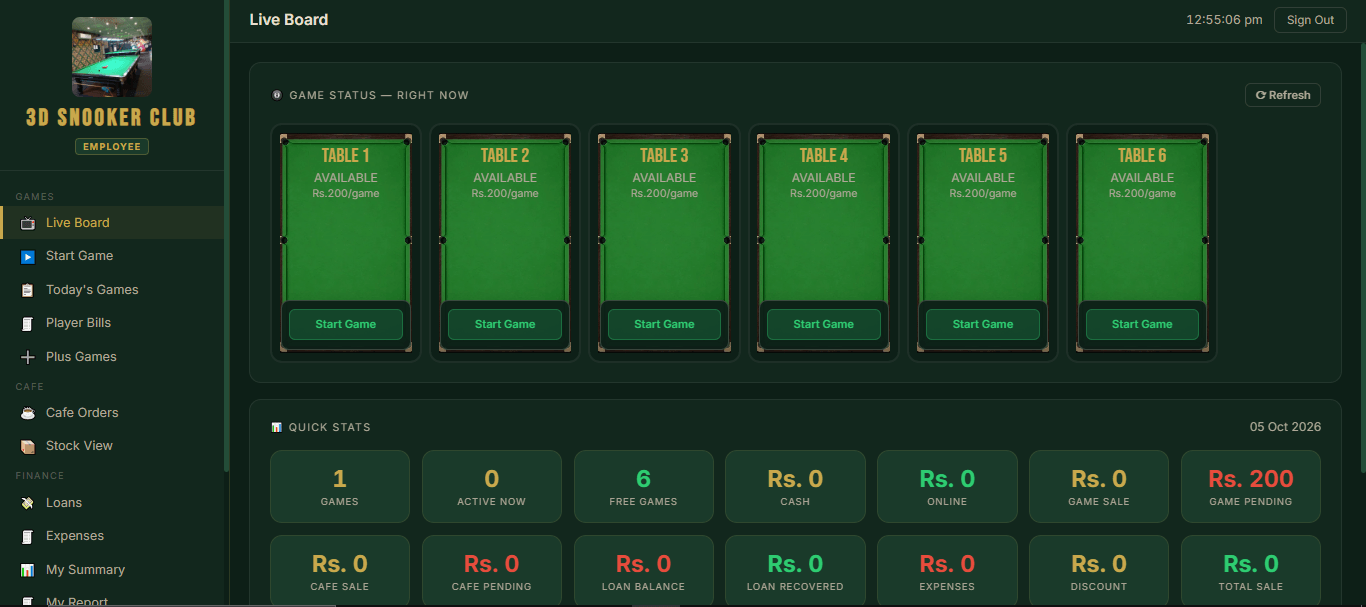Click the 3D SNOOKER CLUB title
1366x607 pixels.
(112, 118)
